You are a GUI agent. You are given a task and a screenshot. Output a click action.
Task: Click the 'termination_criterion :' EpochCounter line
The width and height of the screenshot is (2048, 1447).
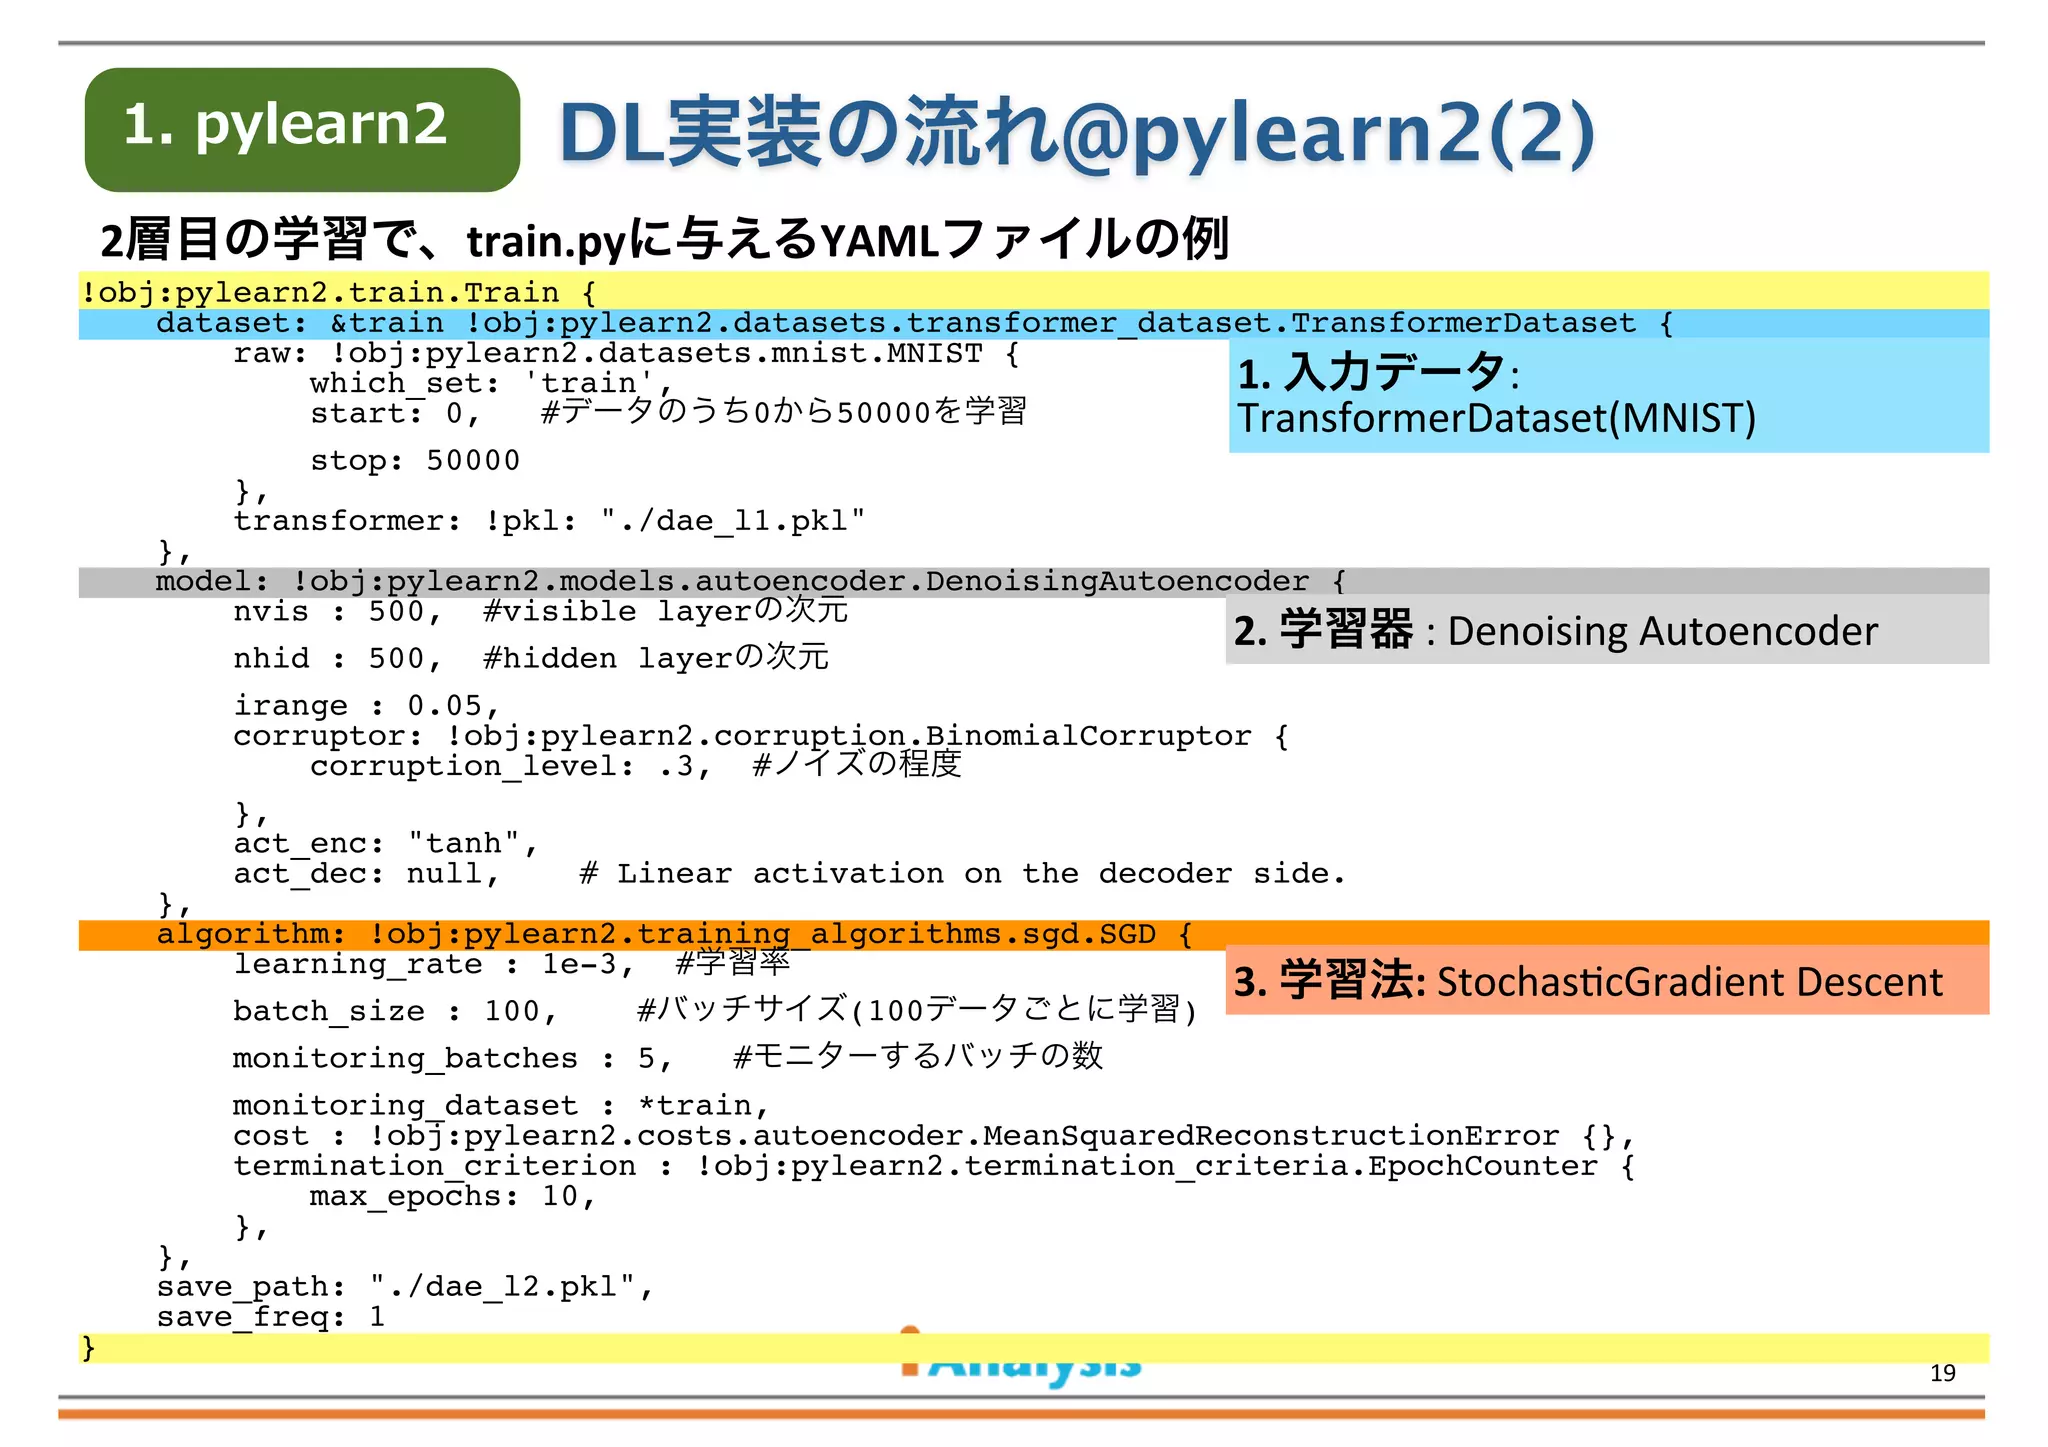click(933, 1166)
